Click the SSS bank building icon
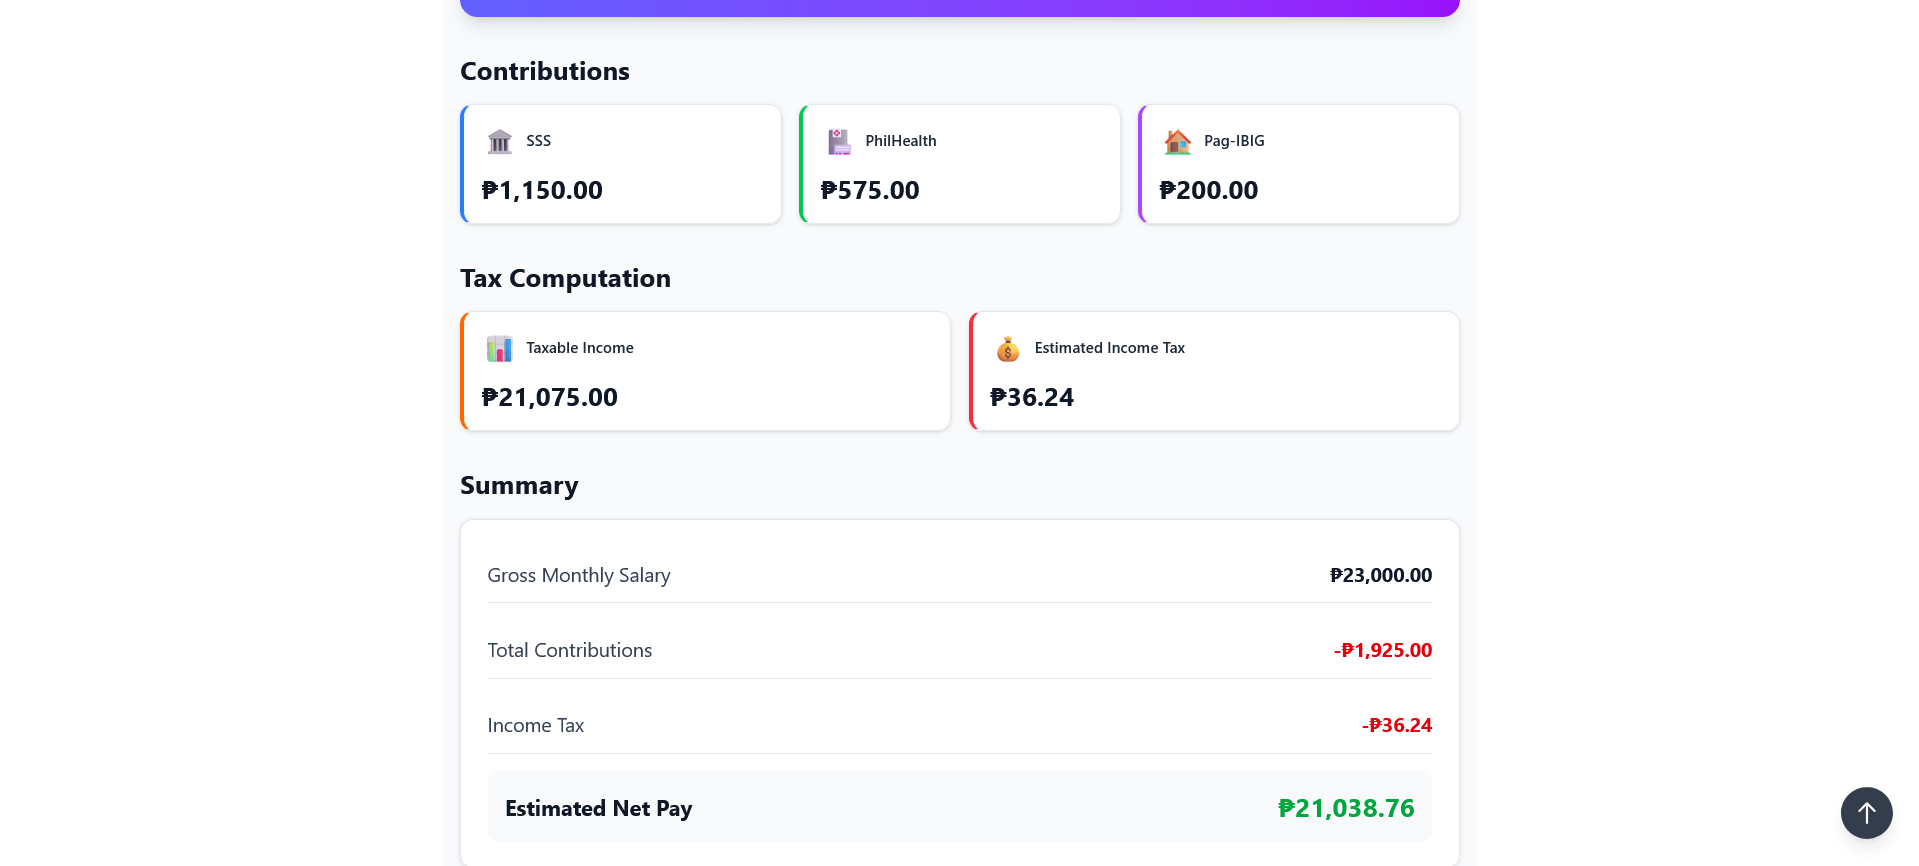 pos(499,141)
